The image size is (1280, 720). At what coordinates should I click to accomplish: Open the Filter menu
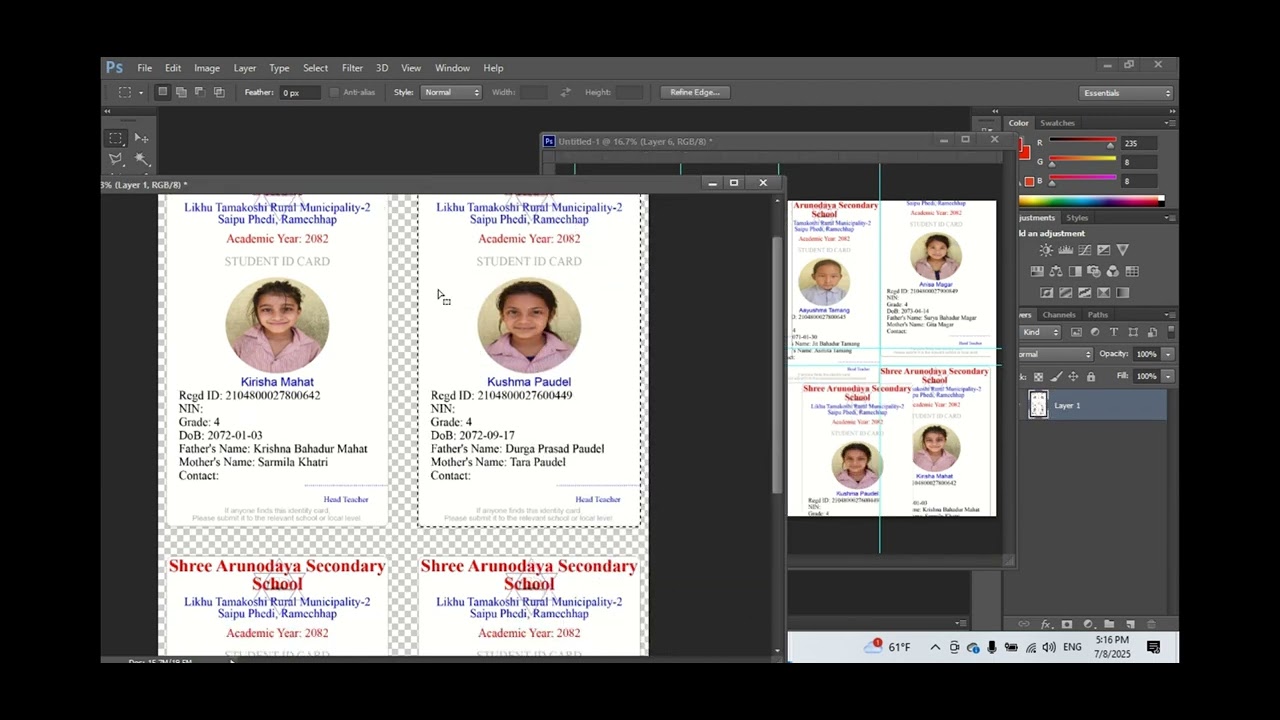pyautogui.click(x=352, y=68)
